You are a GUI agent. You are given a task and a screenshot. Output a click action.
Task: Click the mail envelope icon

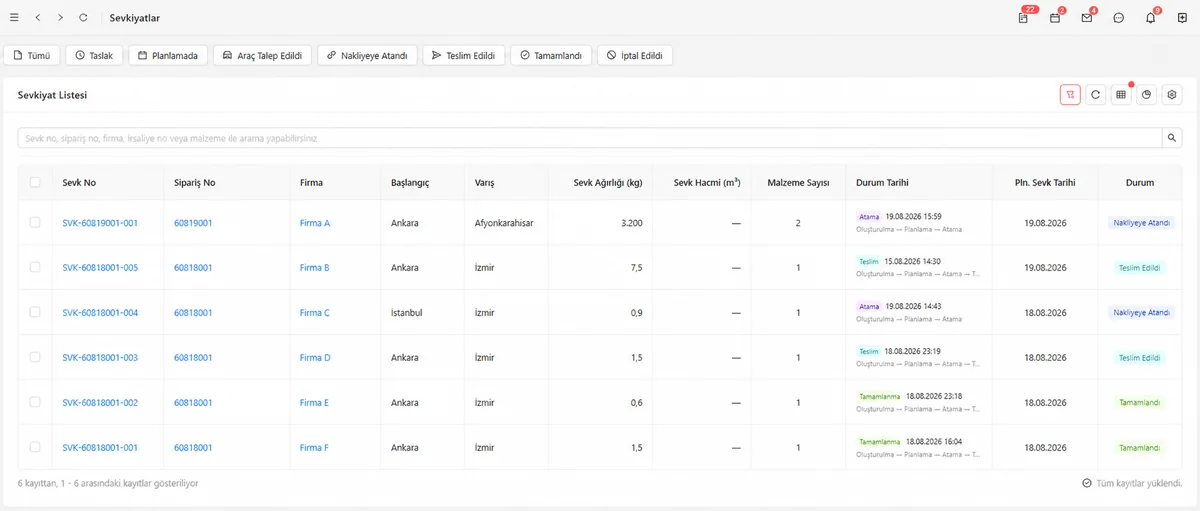1087,18
